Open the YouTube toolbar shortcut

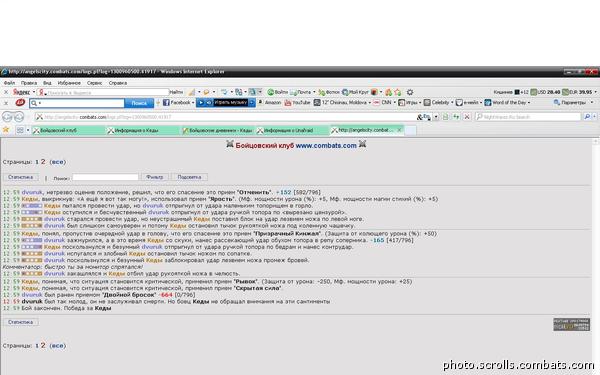pos(297,103)
